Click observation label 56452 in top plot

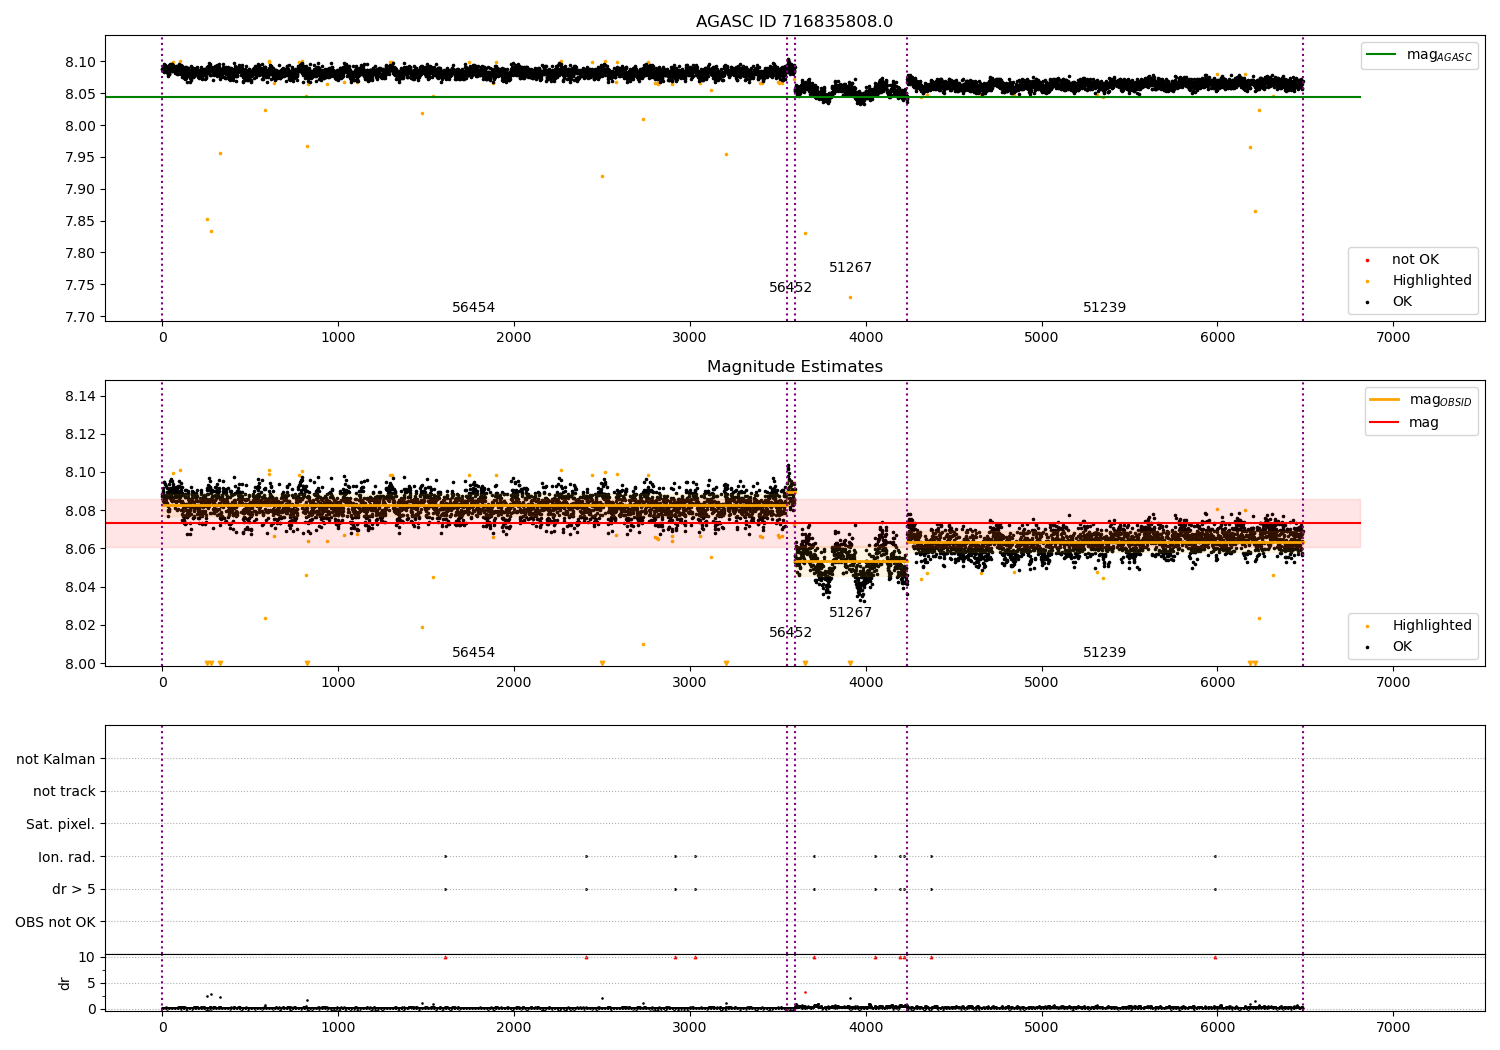click(x=790, y=288)
